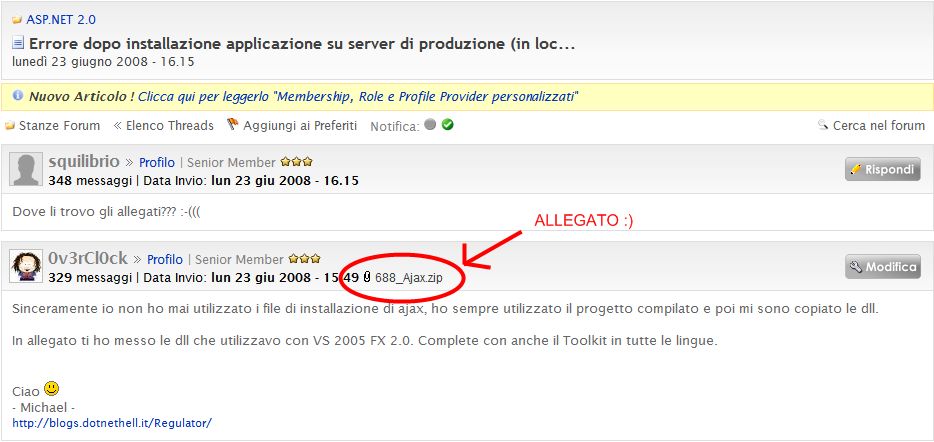The image size is (934, 442).
Task: Open squilibrio username link
Action: pyautogui.click(x=84, y=161)
